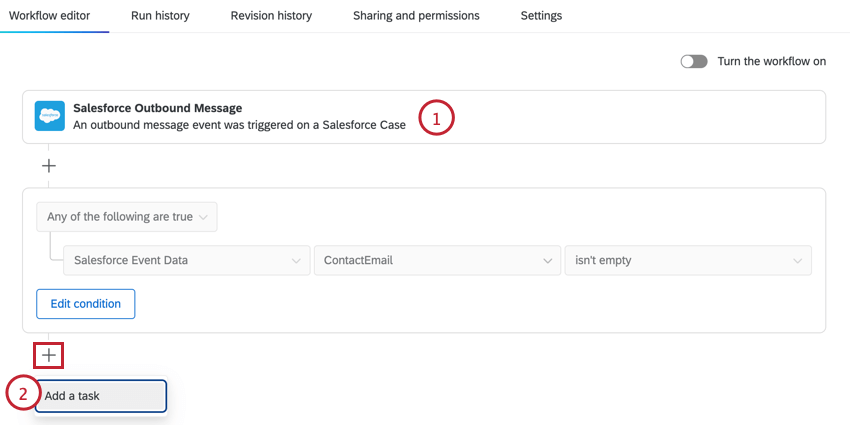The height and width of the screenshot is (425, 850).
Task: Click the red circled number 2 marker
Action: click(x=22, y=394)
